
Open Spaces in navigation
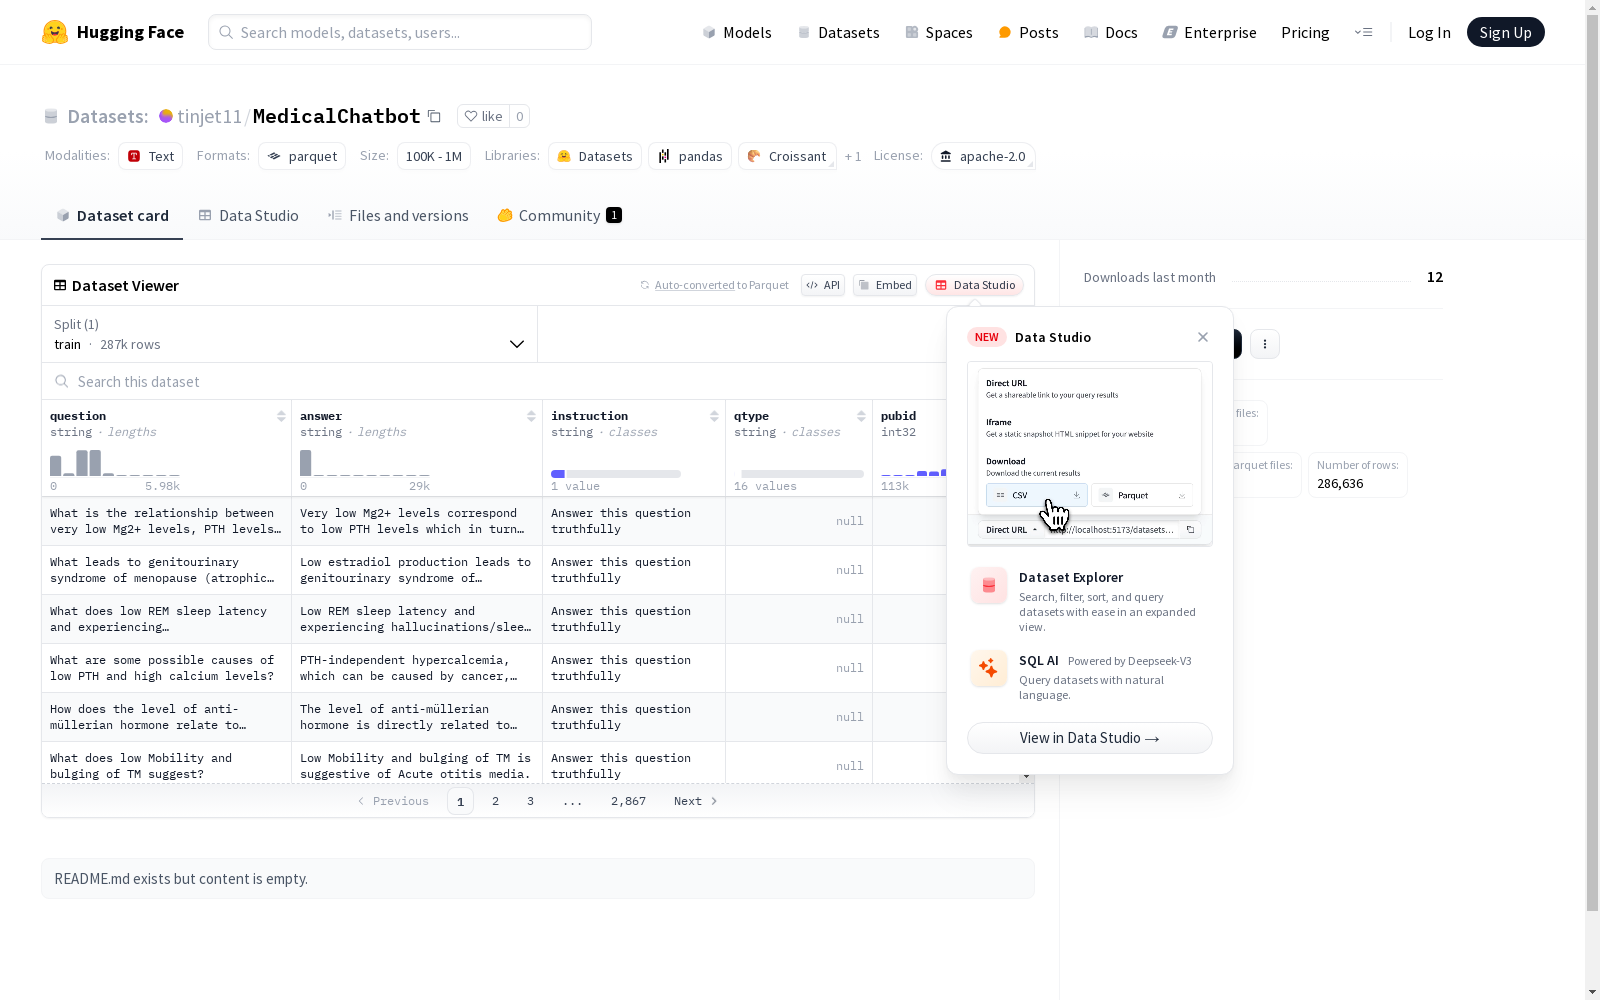pos(938,32)
